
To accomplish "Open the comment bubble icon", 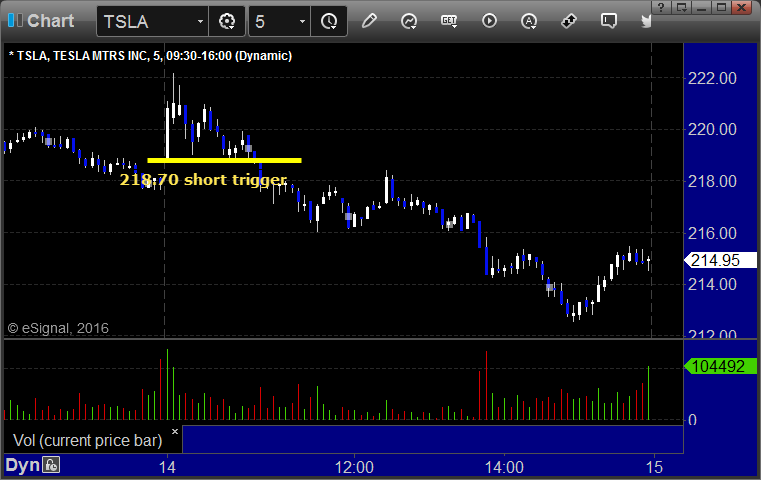I will pyautogui.click(x=609, y=21).
